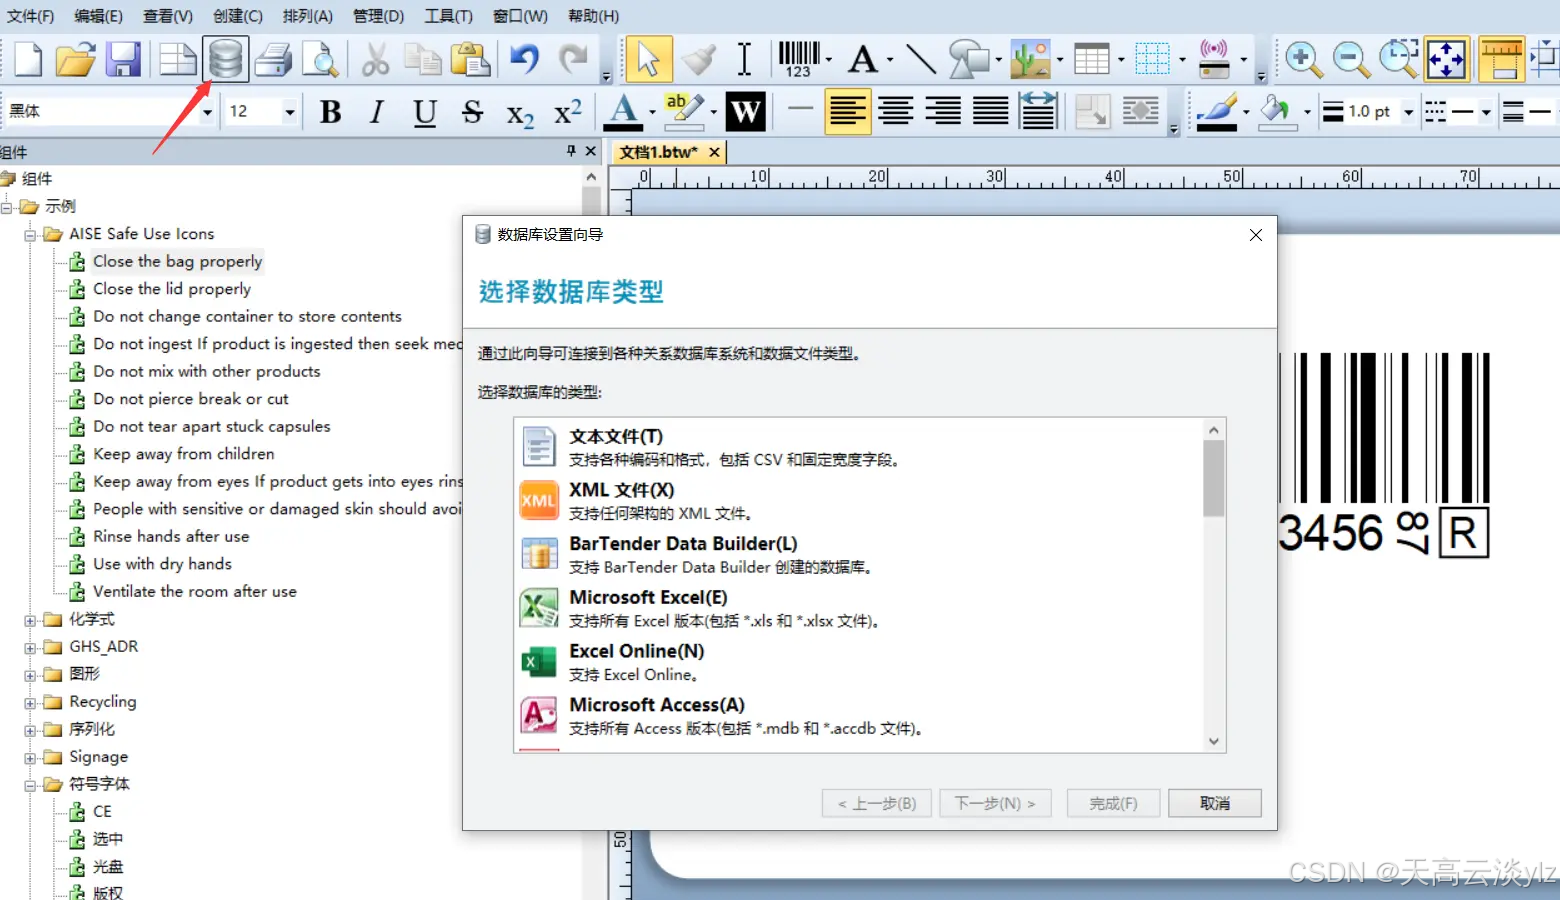This screenshot has height=900, width=1560.
Task: Cancel the database wizard with 取消
Action: tap(1214, 803)
